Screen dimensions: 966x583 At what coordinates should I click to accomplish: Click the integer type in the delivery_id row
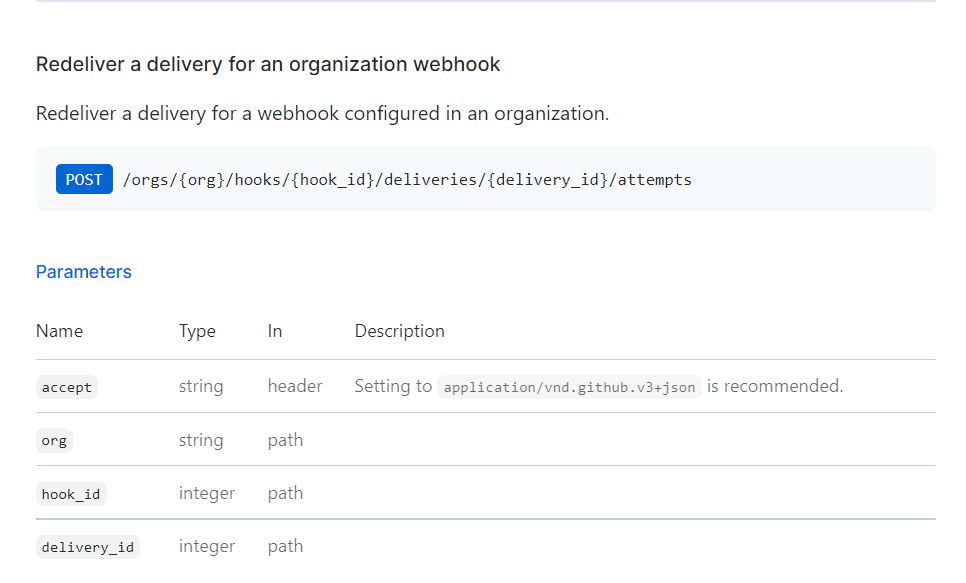207,546
